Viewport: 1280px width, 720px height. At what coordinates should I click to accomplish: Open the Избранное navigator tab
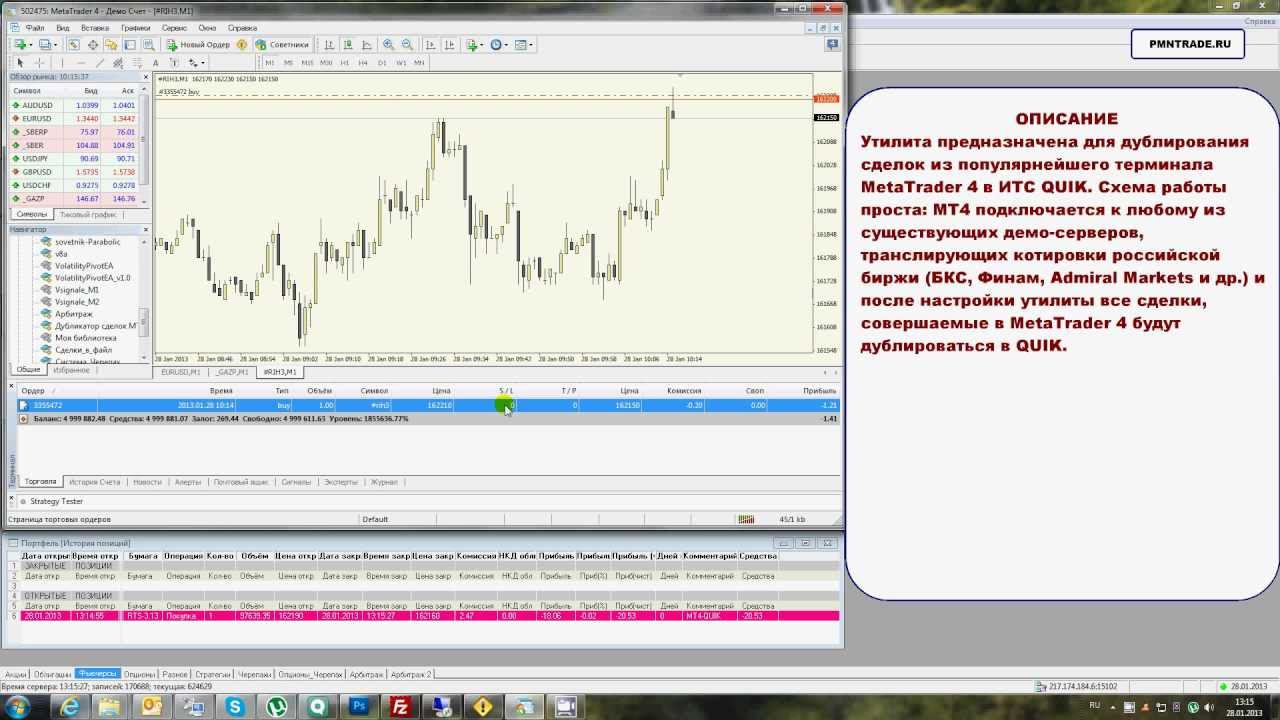(x=70, y=370)
